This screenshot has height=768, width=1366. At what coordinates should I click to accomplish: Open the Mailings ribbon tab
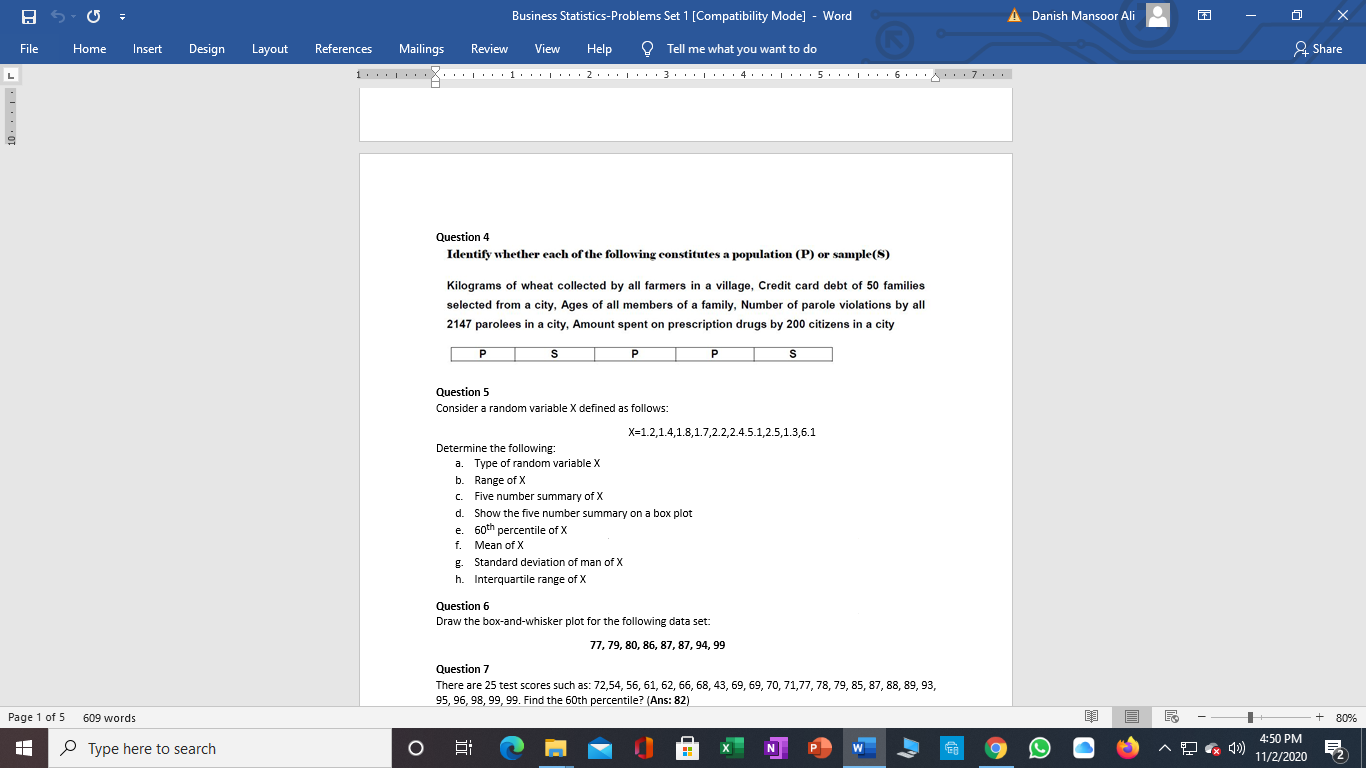(421, 48)
